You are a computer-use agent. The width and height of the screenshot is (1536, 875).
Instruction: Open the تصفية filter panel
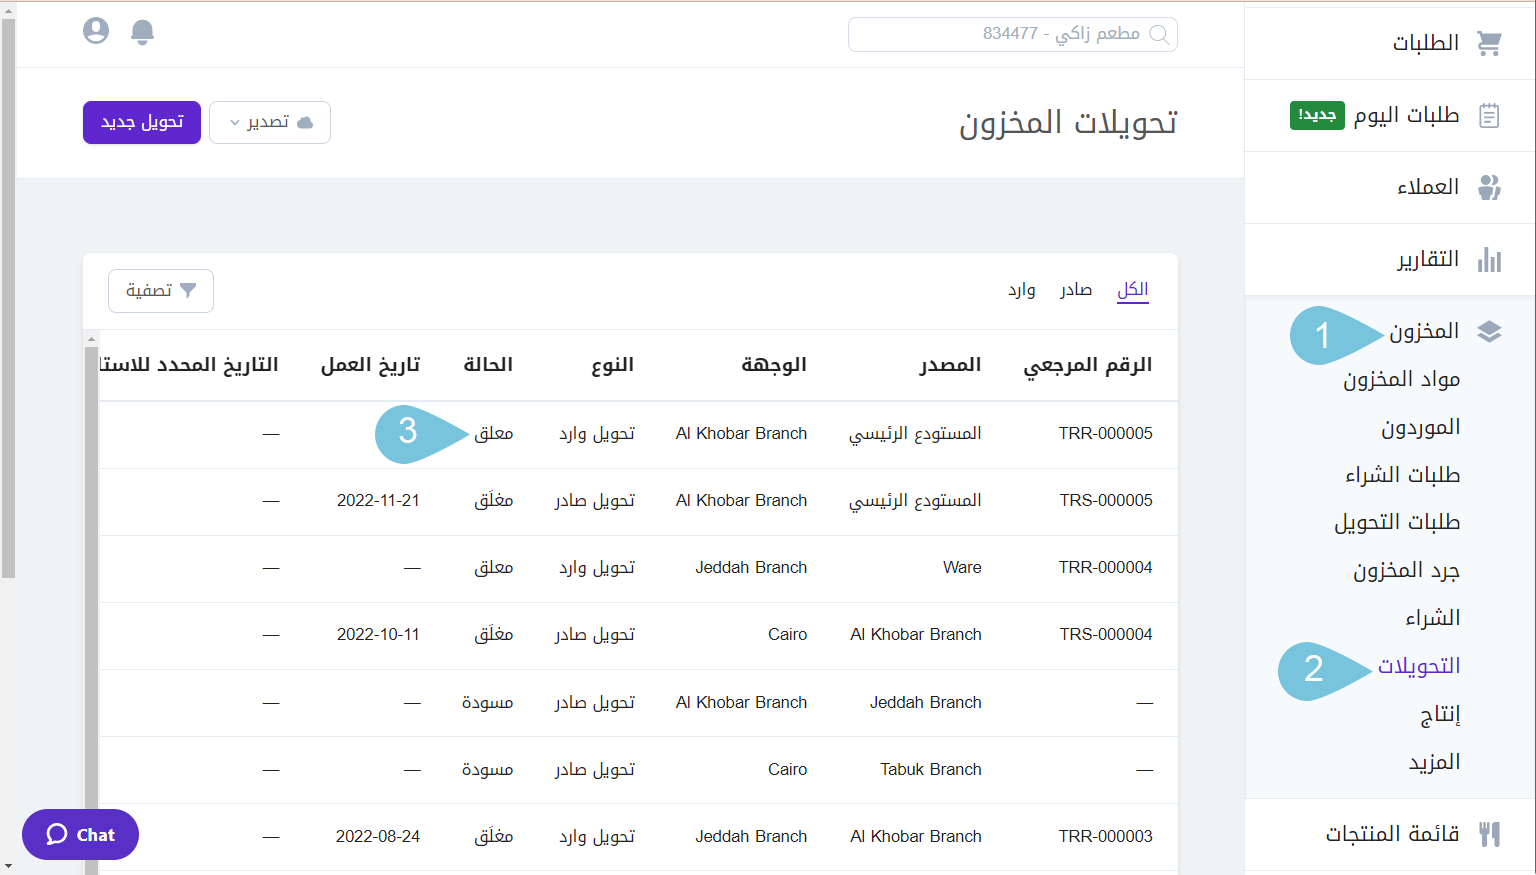[x=160, y=290]
